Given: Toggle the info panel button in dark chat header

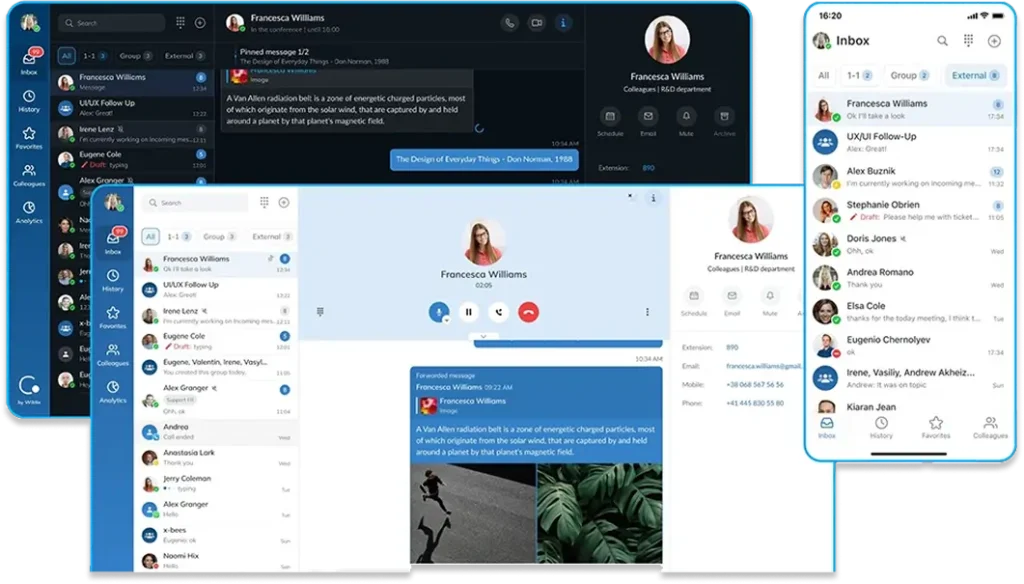Looking at the screenshot, I should pos(564,23).
